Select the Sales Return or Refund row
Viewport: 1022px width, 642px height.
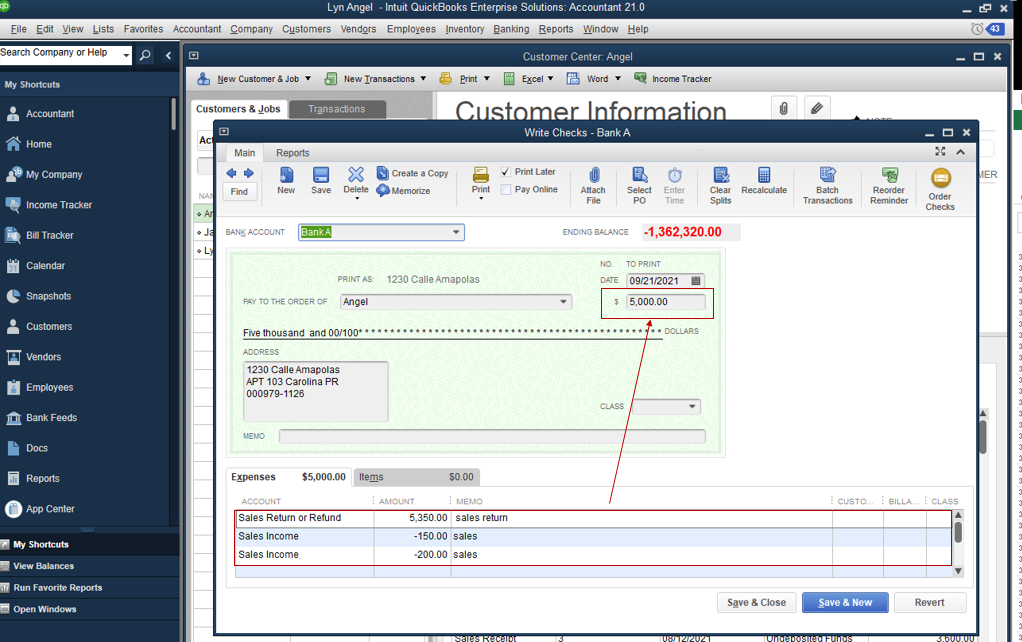(x=593, y=518)
